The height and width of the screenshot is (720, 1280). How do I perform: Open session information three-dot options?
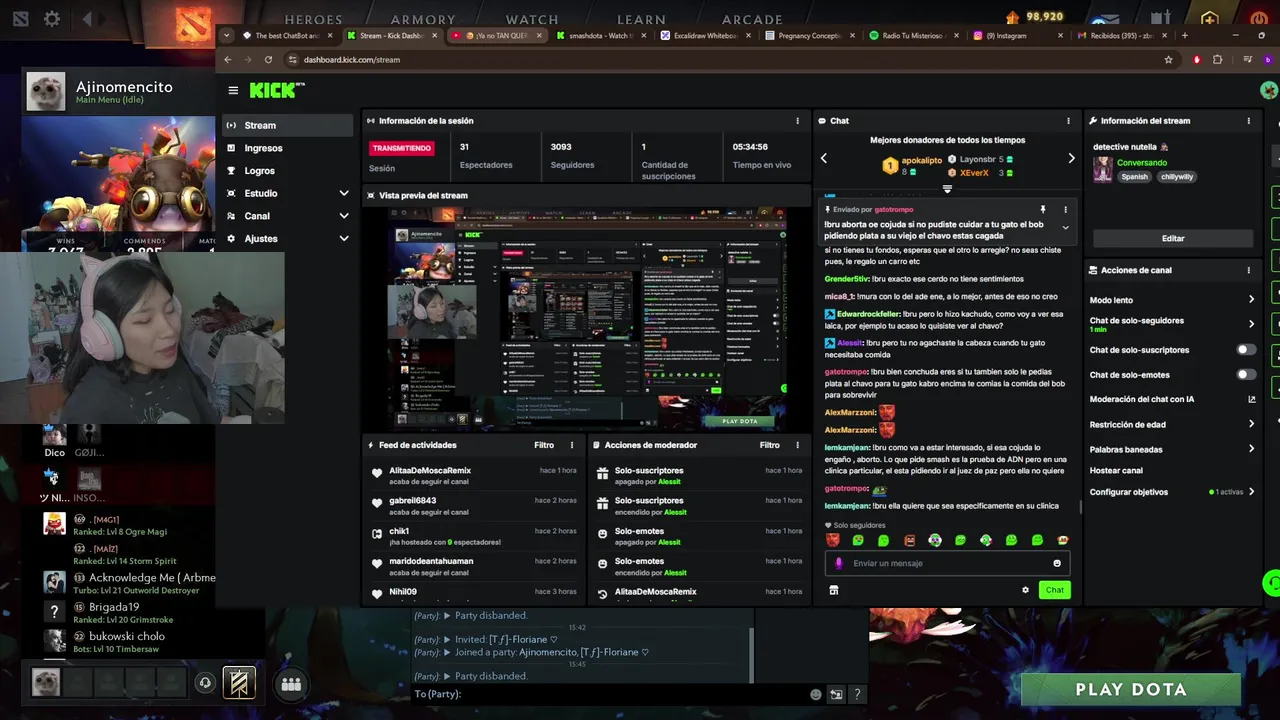[x=797, y=121]
